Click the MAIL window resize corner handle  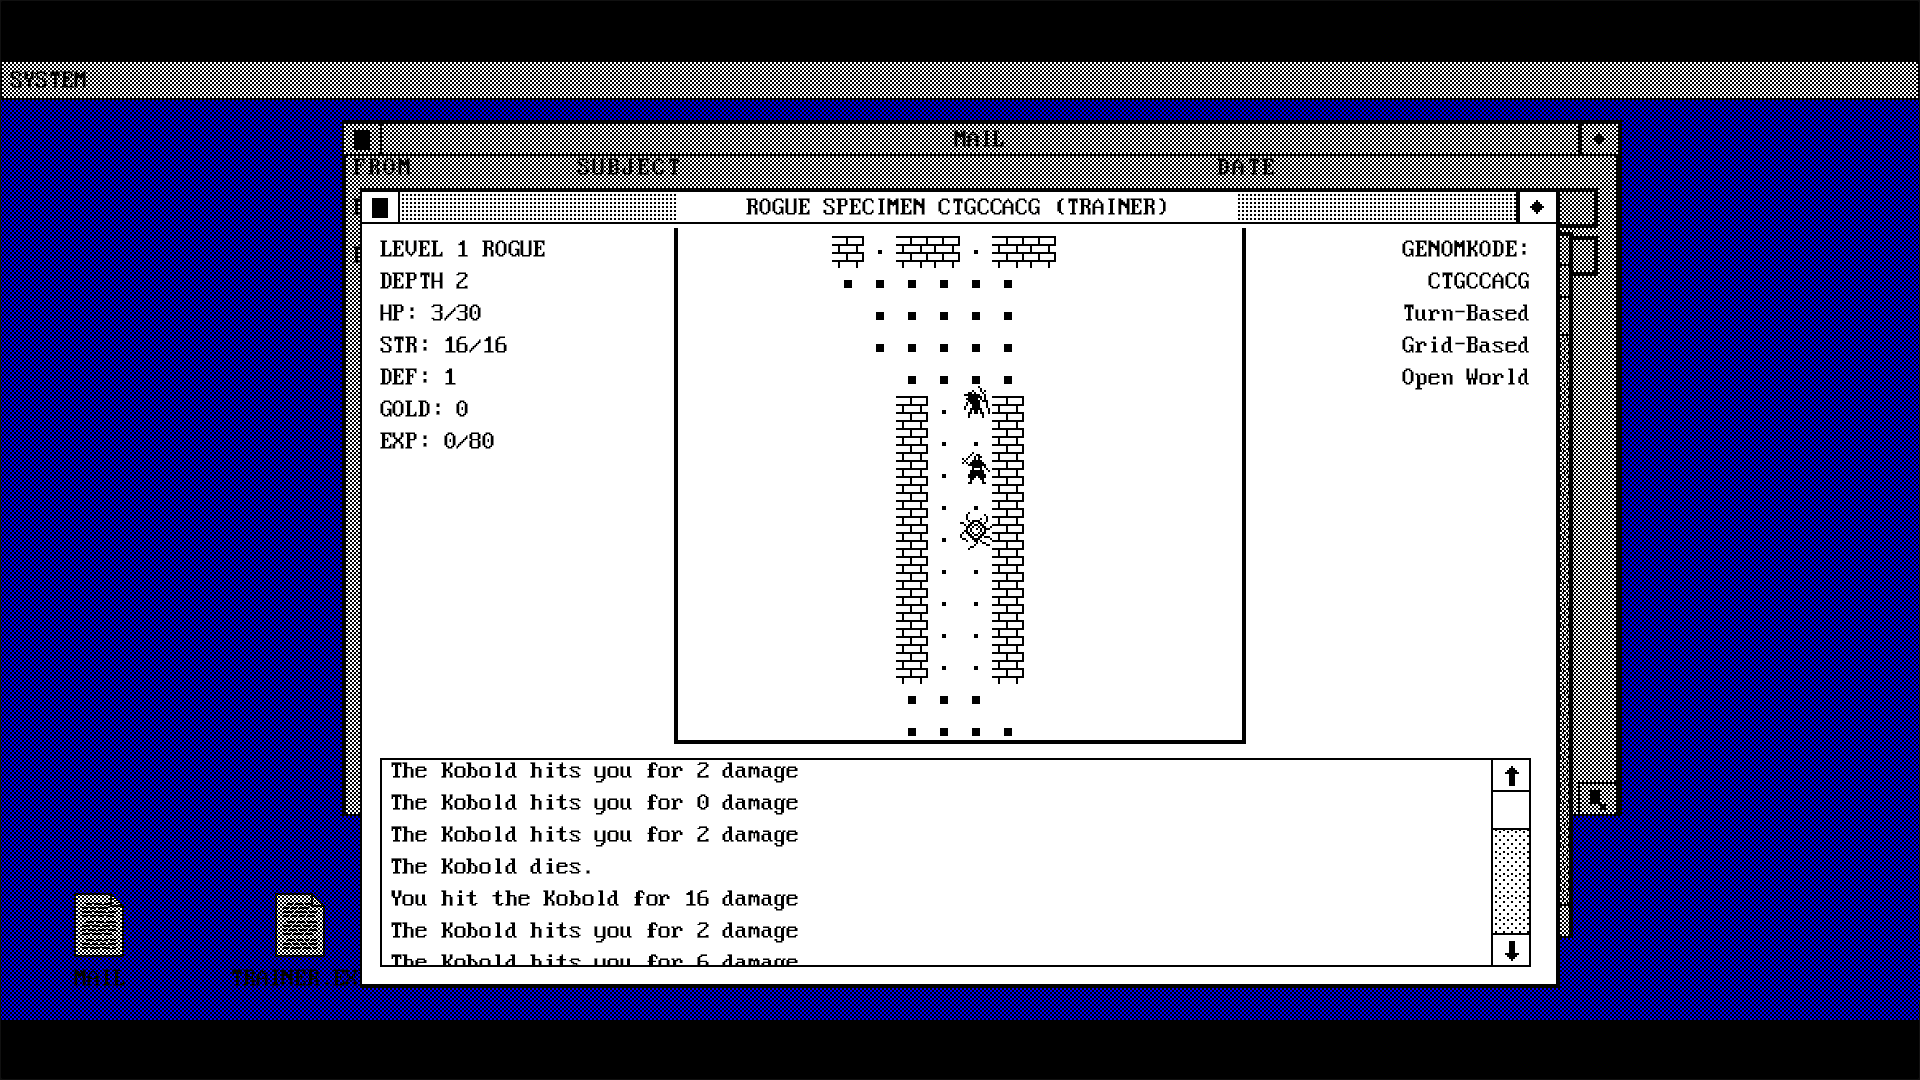tap(1596, 799)
